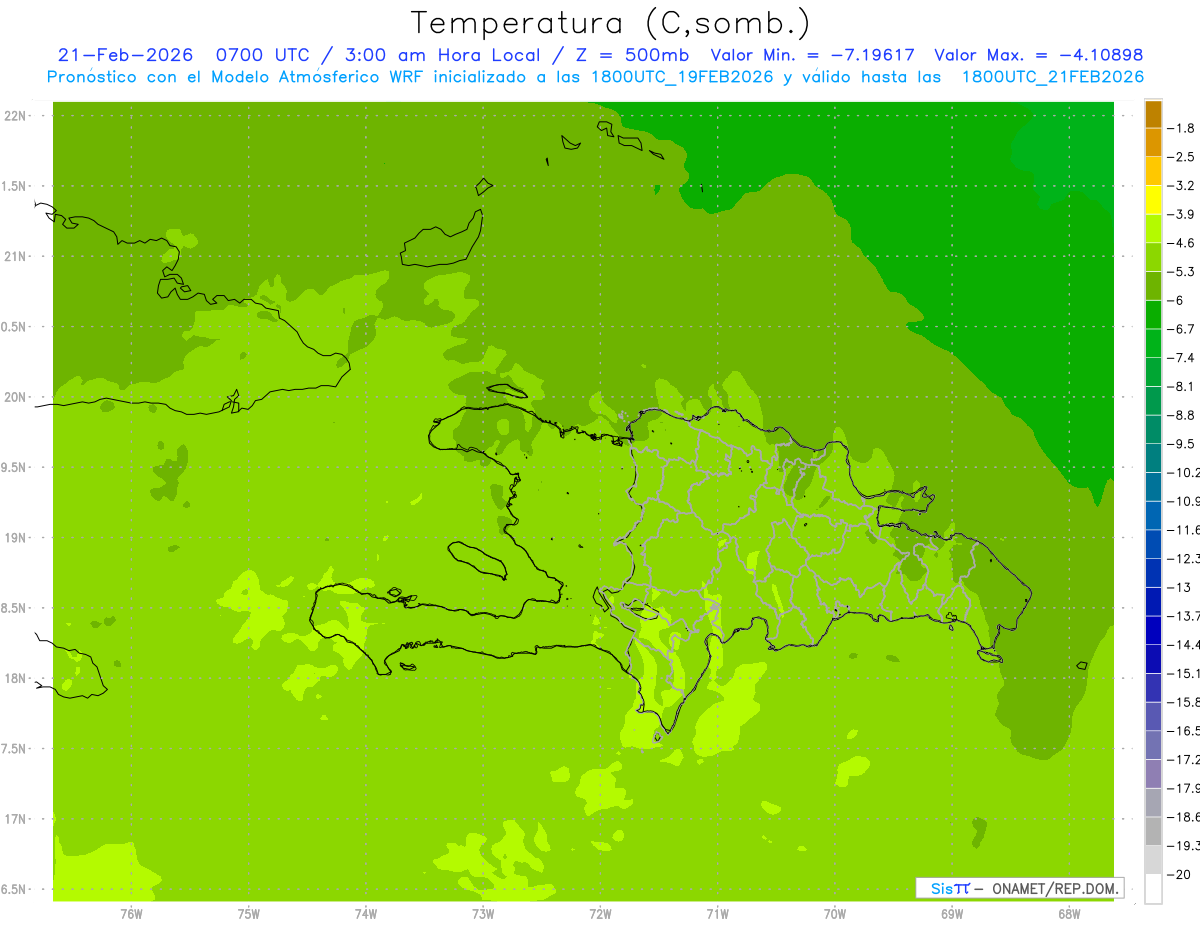
Task: Pick the orange colorbar segment between -1.8 and -2.5
Action: 1153,143
